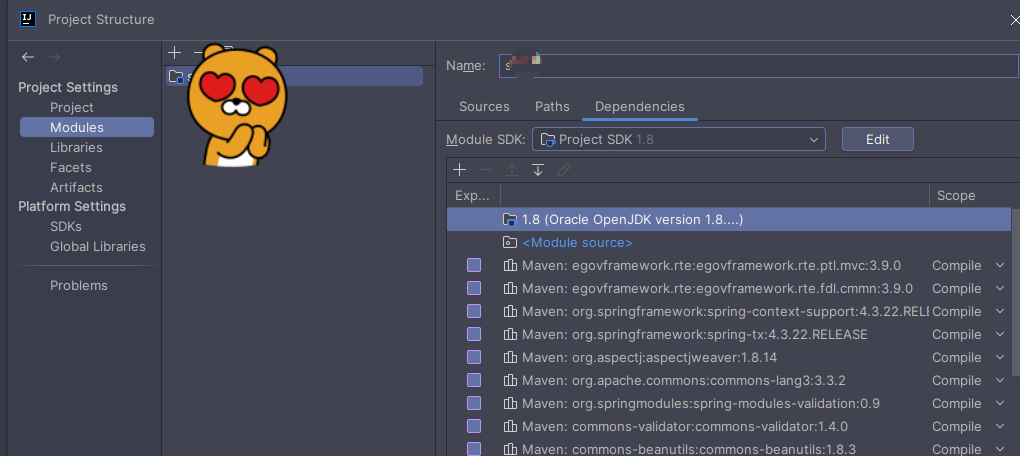Open SDKs under Platform Settings
This screenshot has width=1020, height=456.
[66, 227]
